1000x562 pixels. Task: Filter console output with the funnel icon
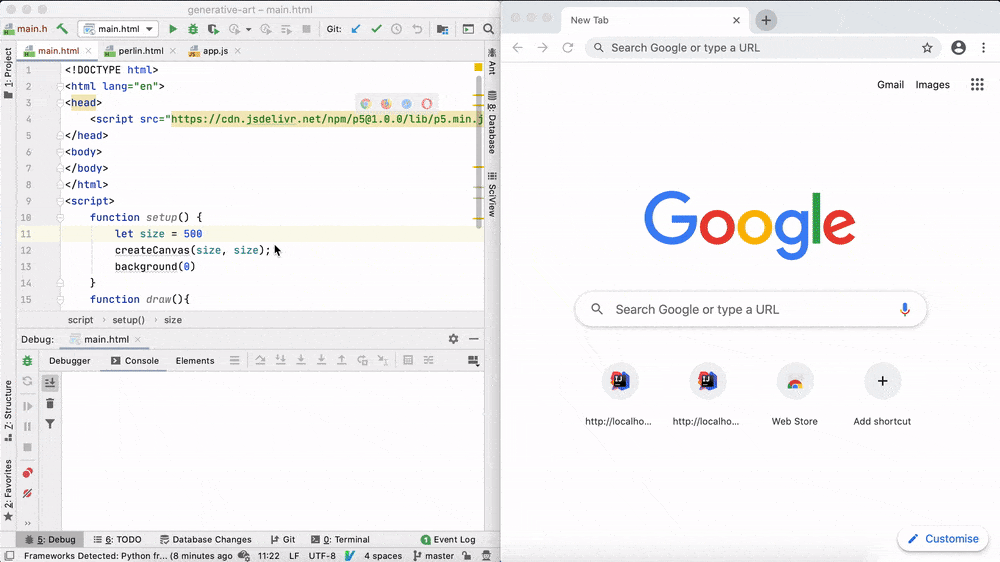click(50, 424)
